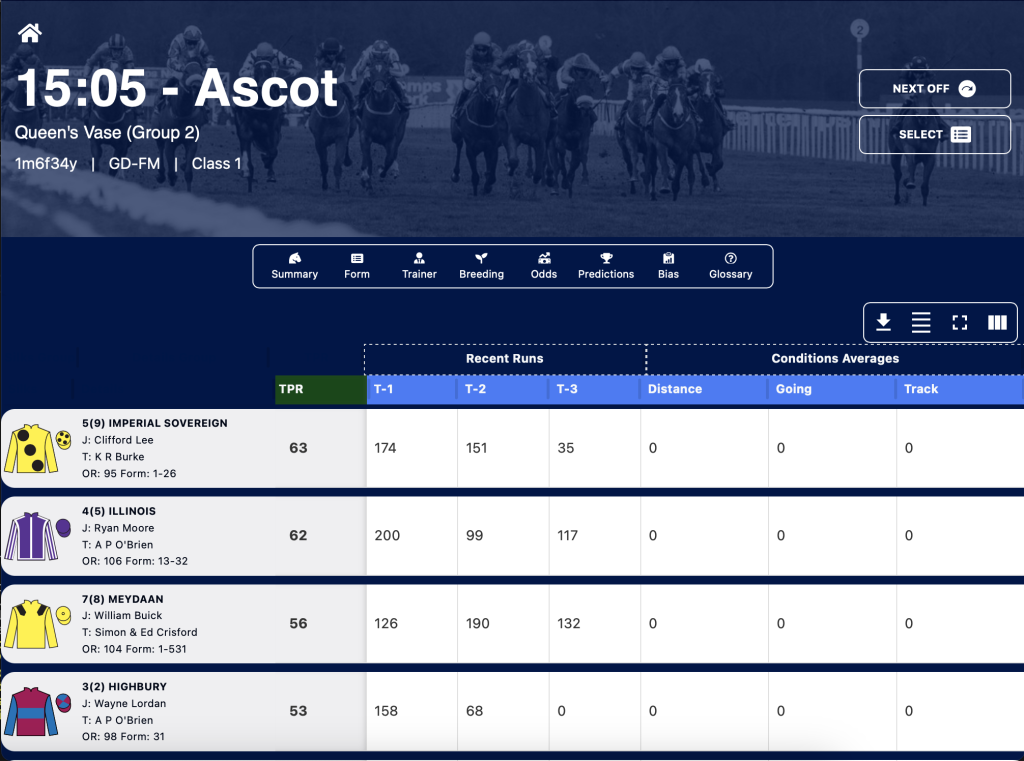
Task: Toggle fullscreen table view icon
Action: [959, 322]
